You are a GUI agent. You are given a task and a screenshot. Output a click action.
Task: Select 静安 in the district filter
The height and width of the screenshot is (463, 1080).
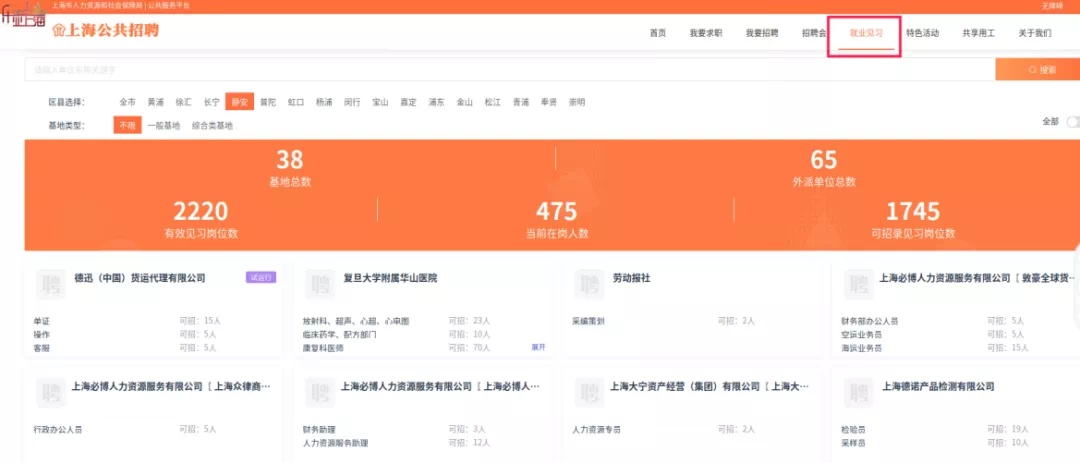(239, 102)
